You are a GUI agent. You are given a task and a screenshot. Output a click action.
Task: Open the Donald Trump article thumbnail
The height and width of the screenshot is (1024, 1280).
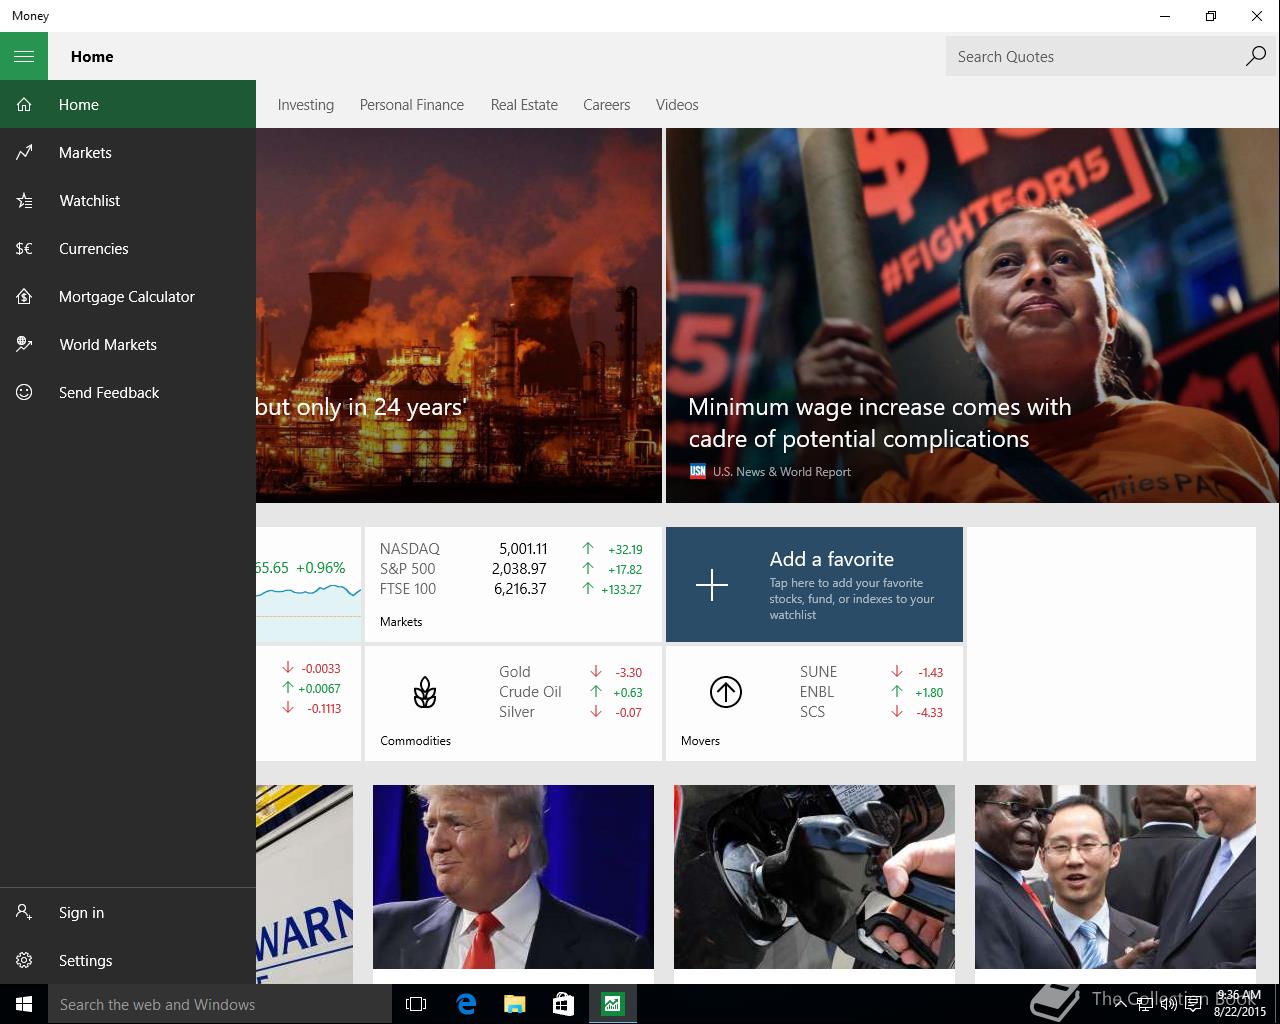pos(513,877)
